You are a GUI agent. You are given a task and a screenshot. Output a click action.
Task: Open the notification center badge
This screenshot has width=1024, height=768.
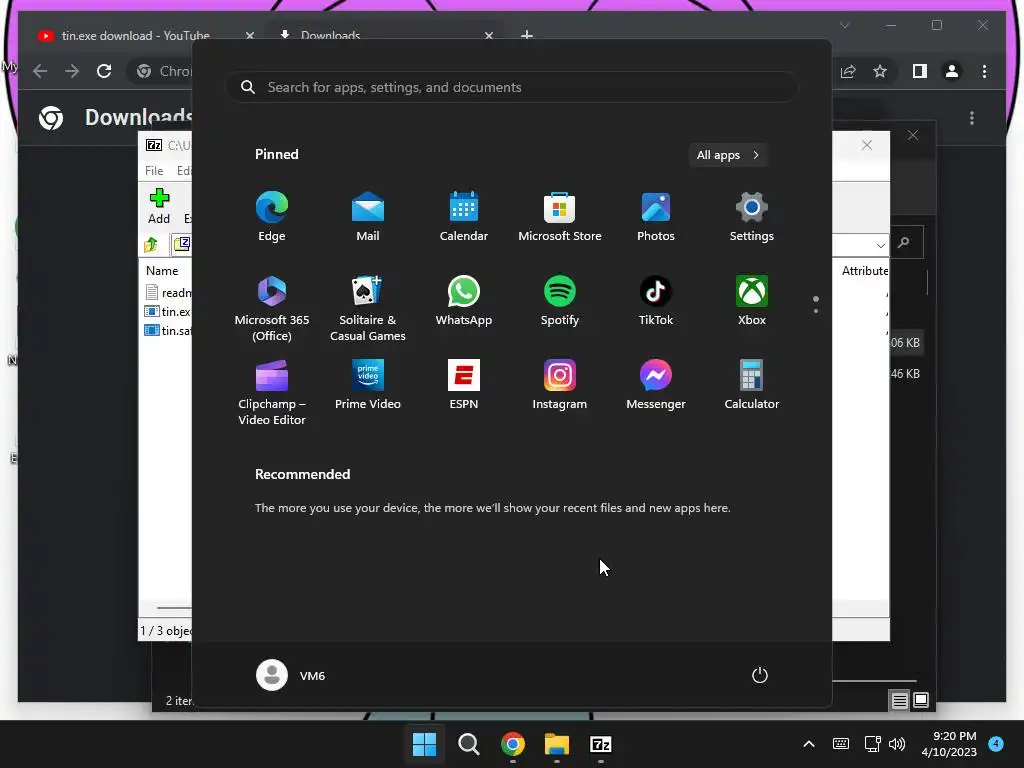[996, 744]
